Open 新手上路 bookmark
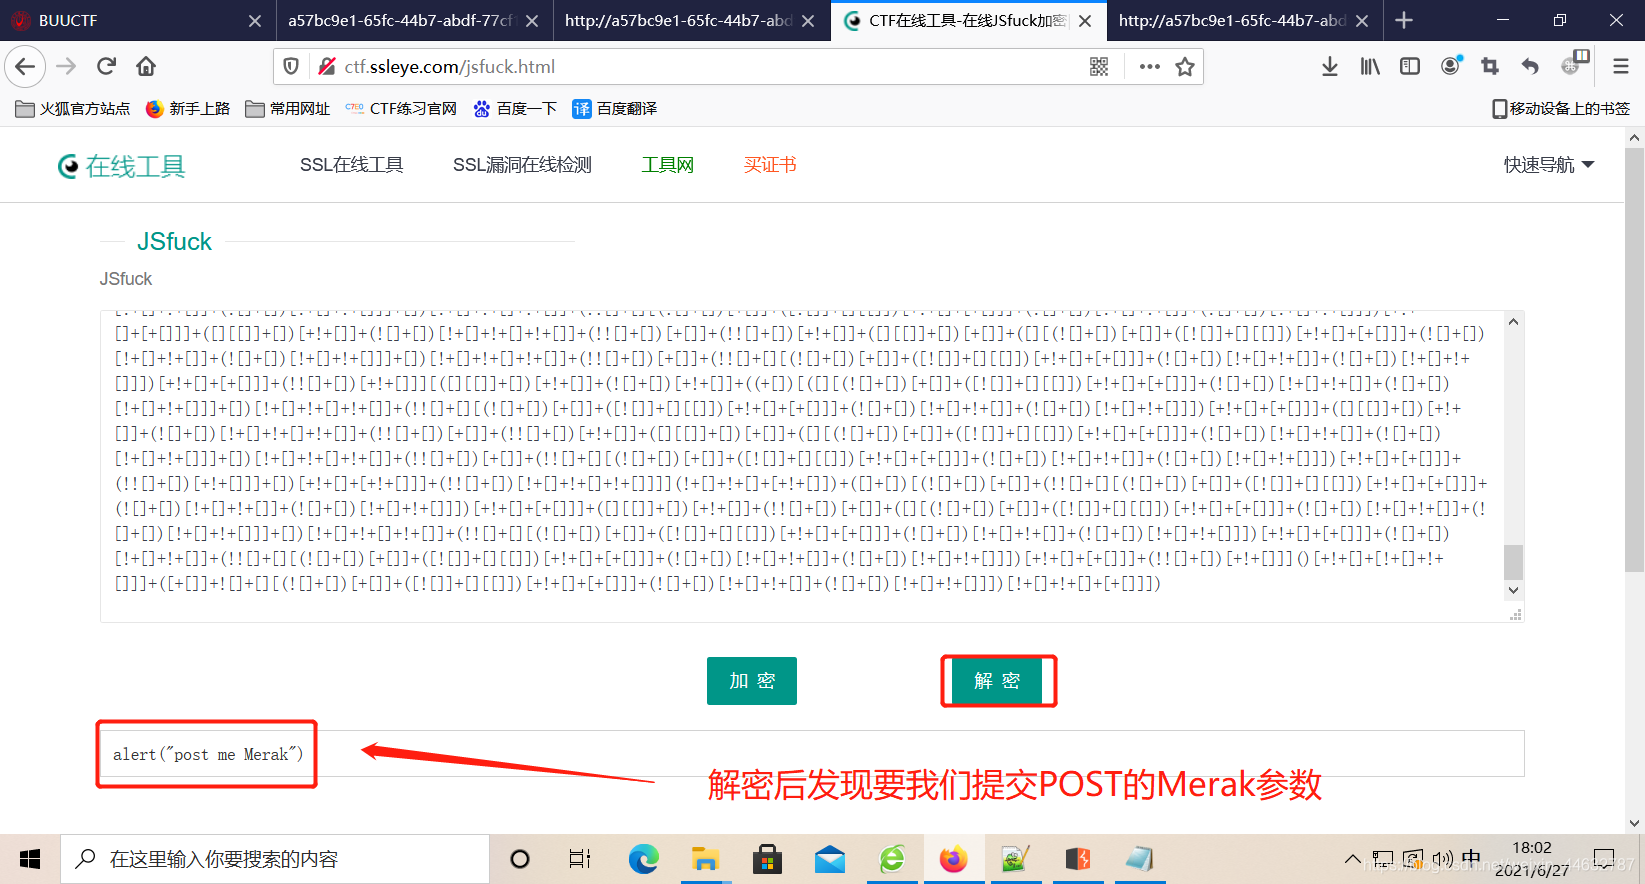 pos(188,109)
